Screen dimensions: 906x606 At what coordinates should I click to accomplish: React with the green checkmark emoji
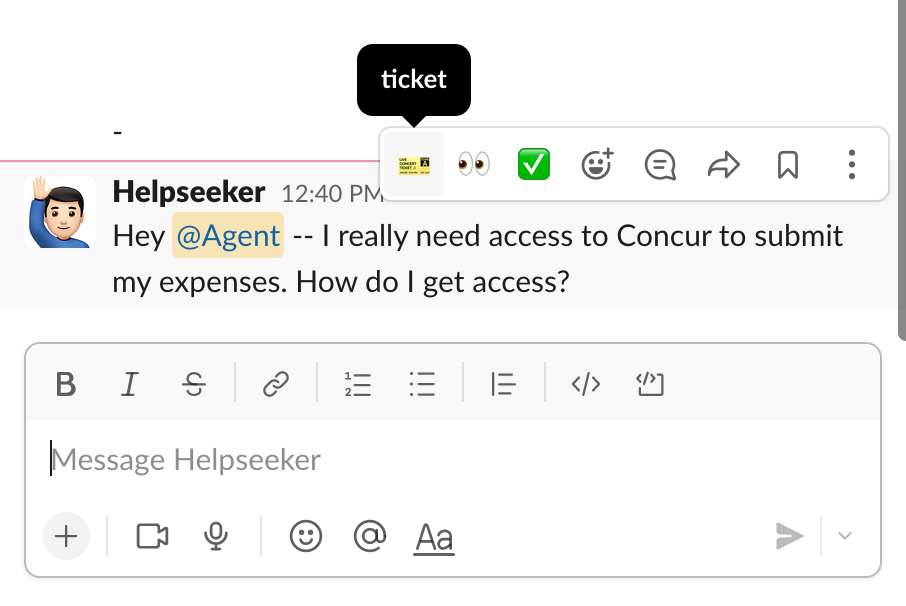tap(533, 163)
